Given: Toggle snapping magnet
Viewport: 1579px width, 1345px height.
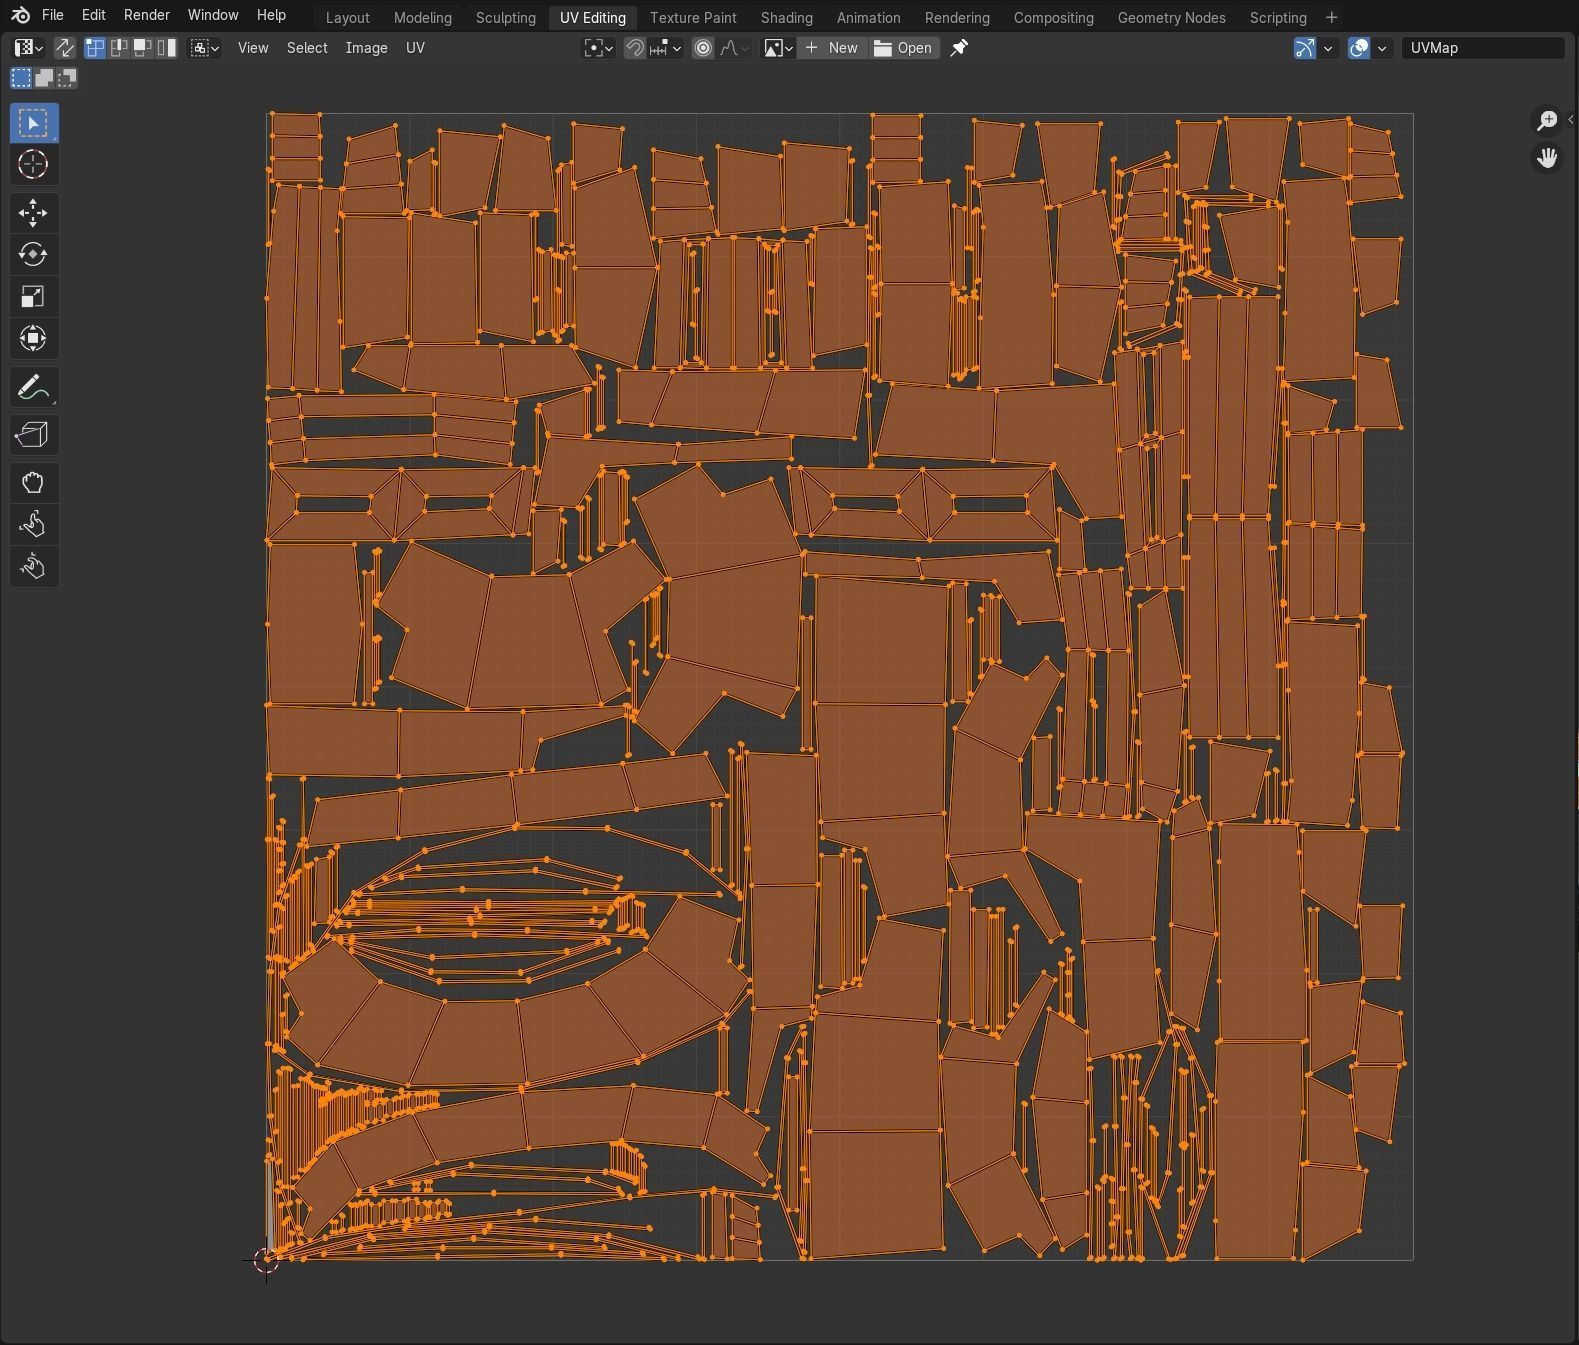Looking at the screenshot, I should (x=634, y=48).
